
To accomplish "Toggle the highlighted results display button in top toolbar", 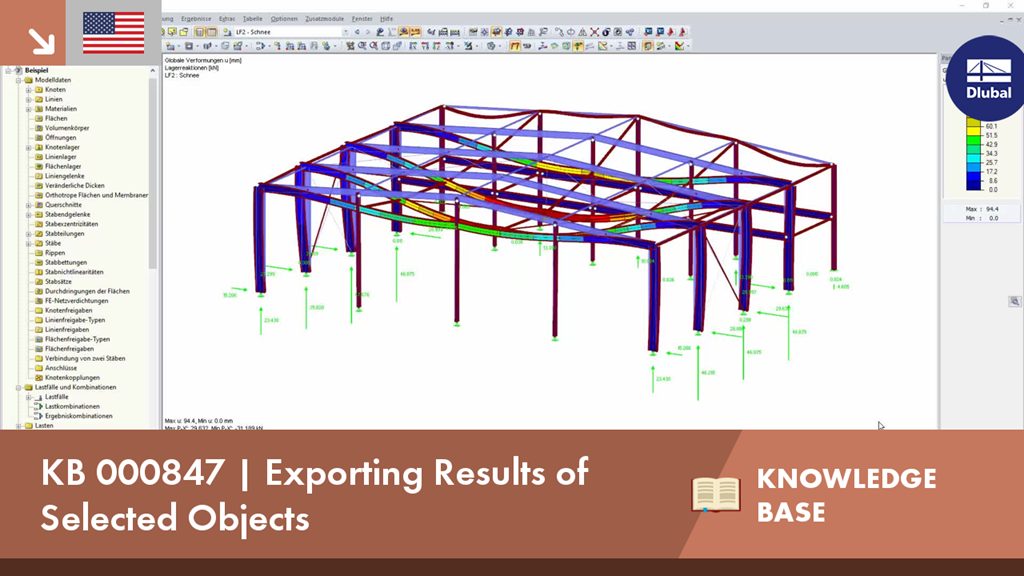I will (x=403, y=31).
